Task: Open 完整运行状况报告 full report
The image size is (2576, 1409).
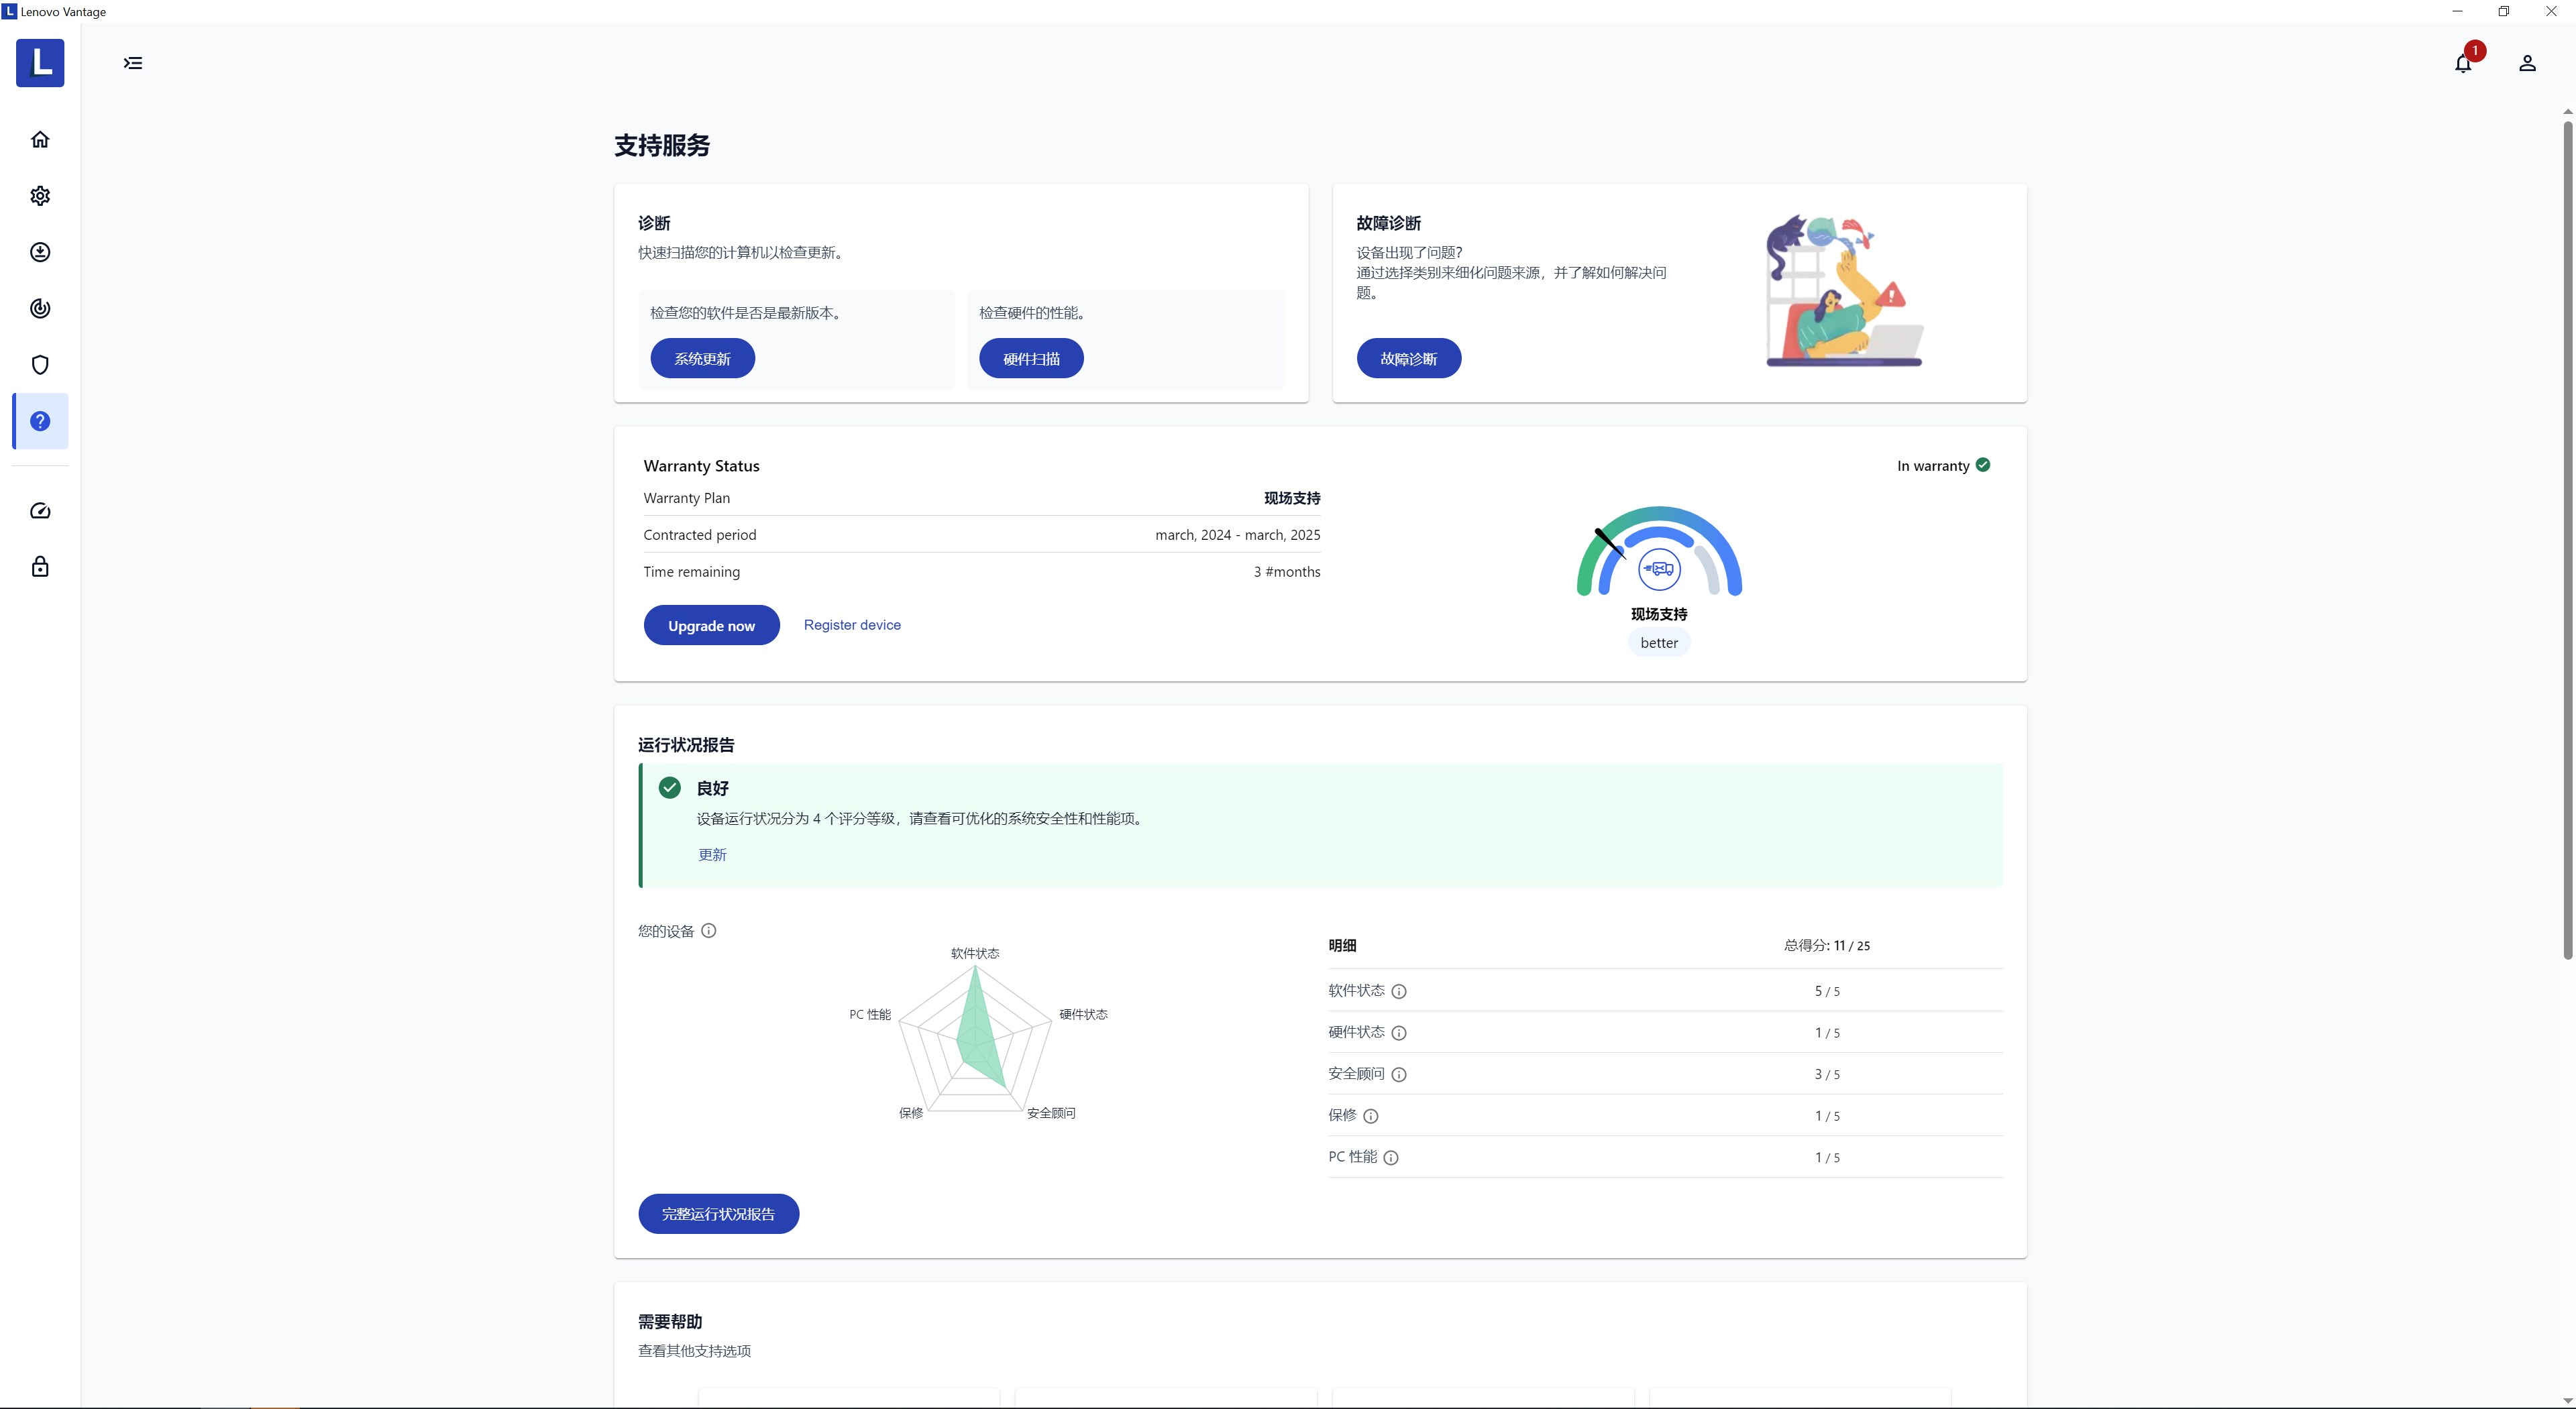Action: pos(718,1214)
